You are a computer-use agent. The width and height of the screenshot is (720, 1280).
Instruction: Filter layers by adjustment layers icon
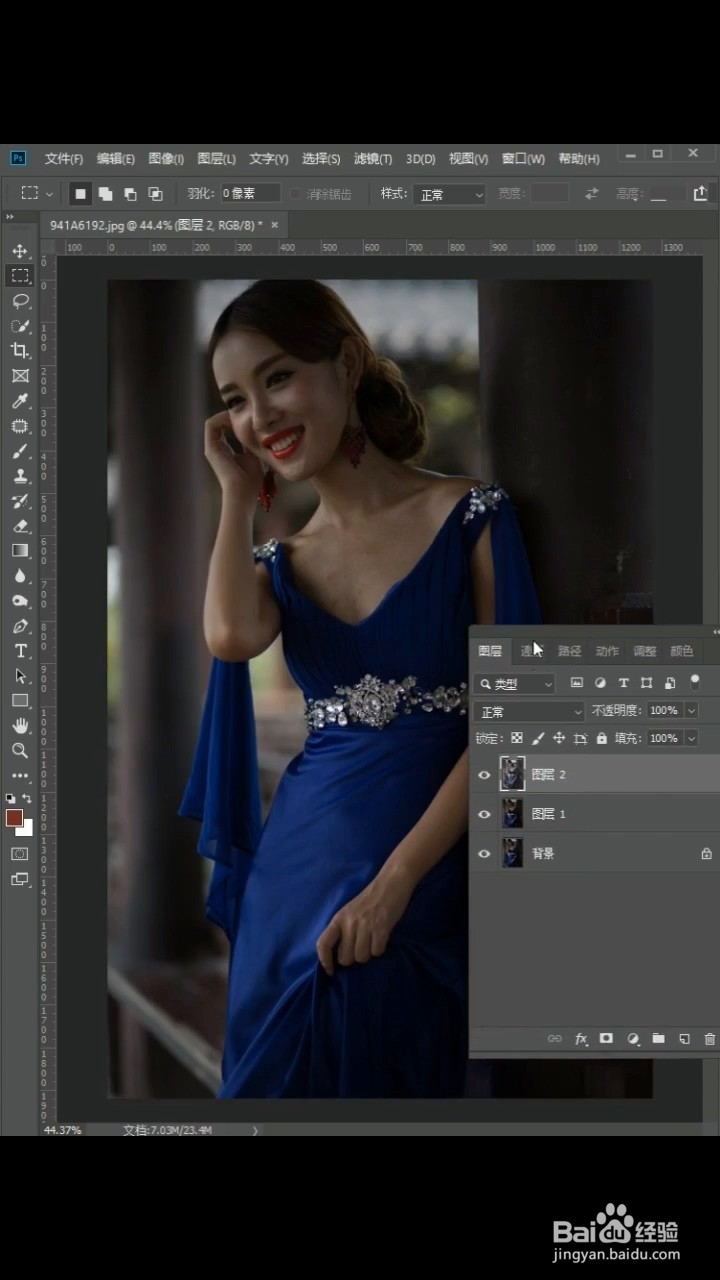tap(600, 683)
